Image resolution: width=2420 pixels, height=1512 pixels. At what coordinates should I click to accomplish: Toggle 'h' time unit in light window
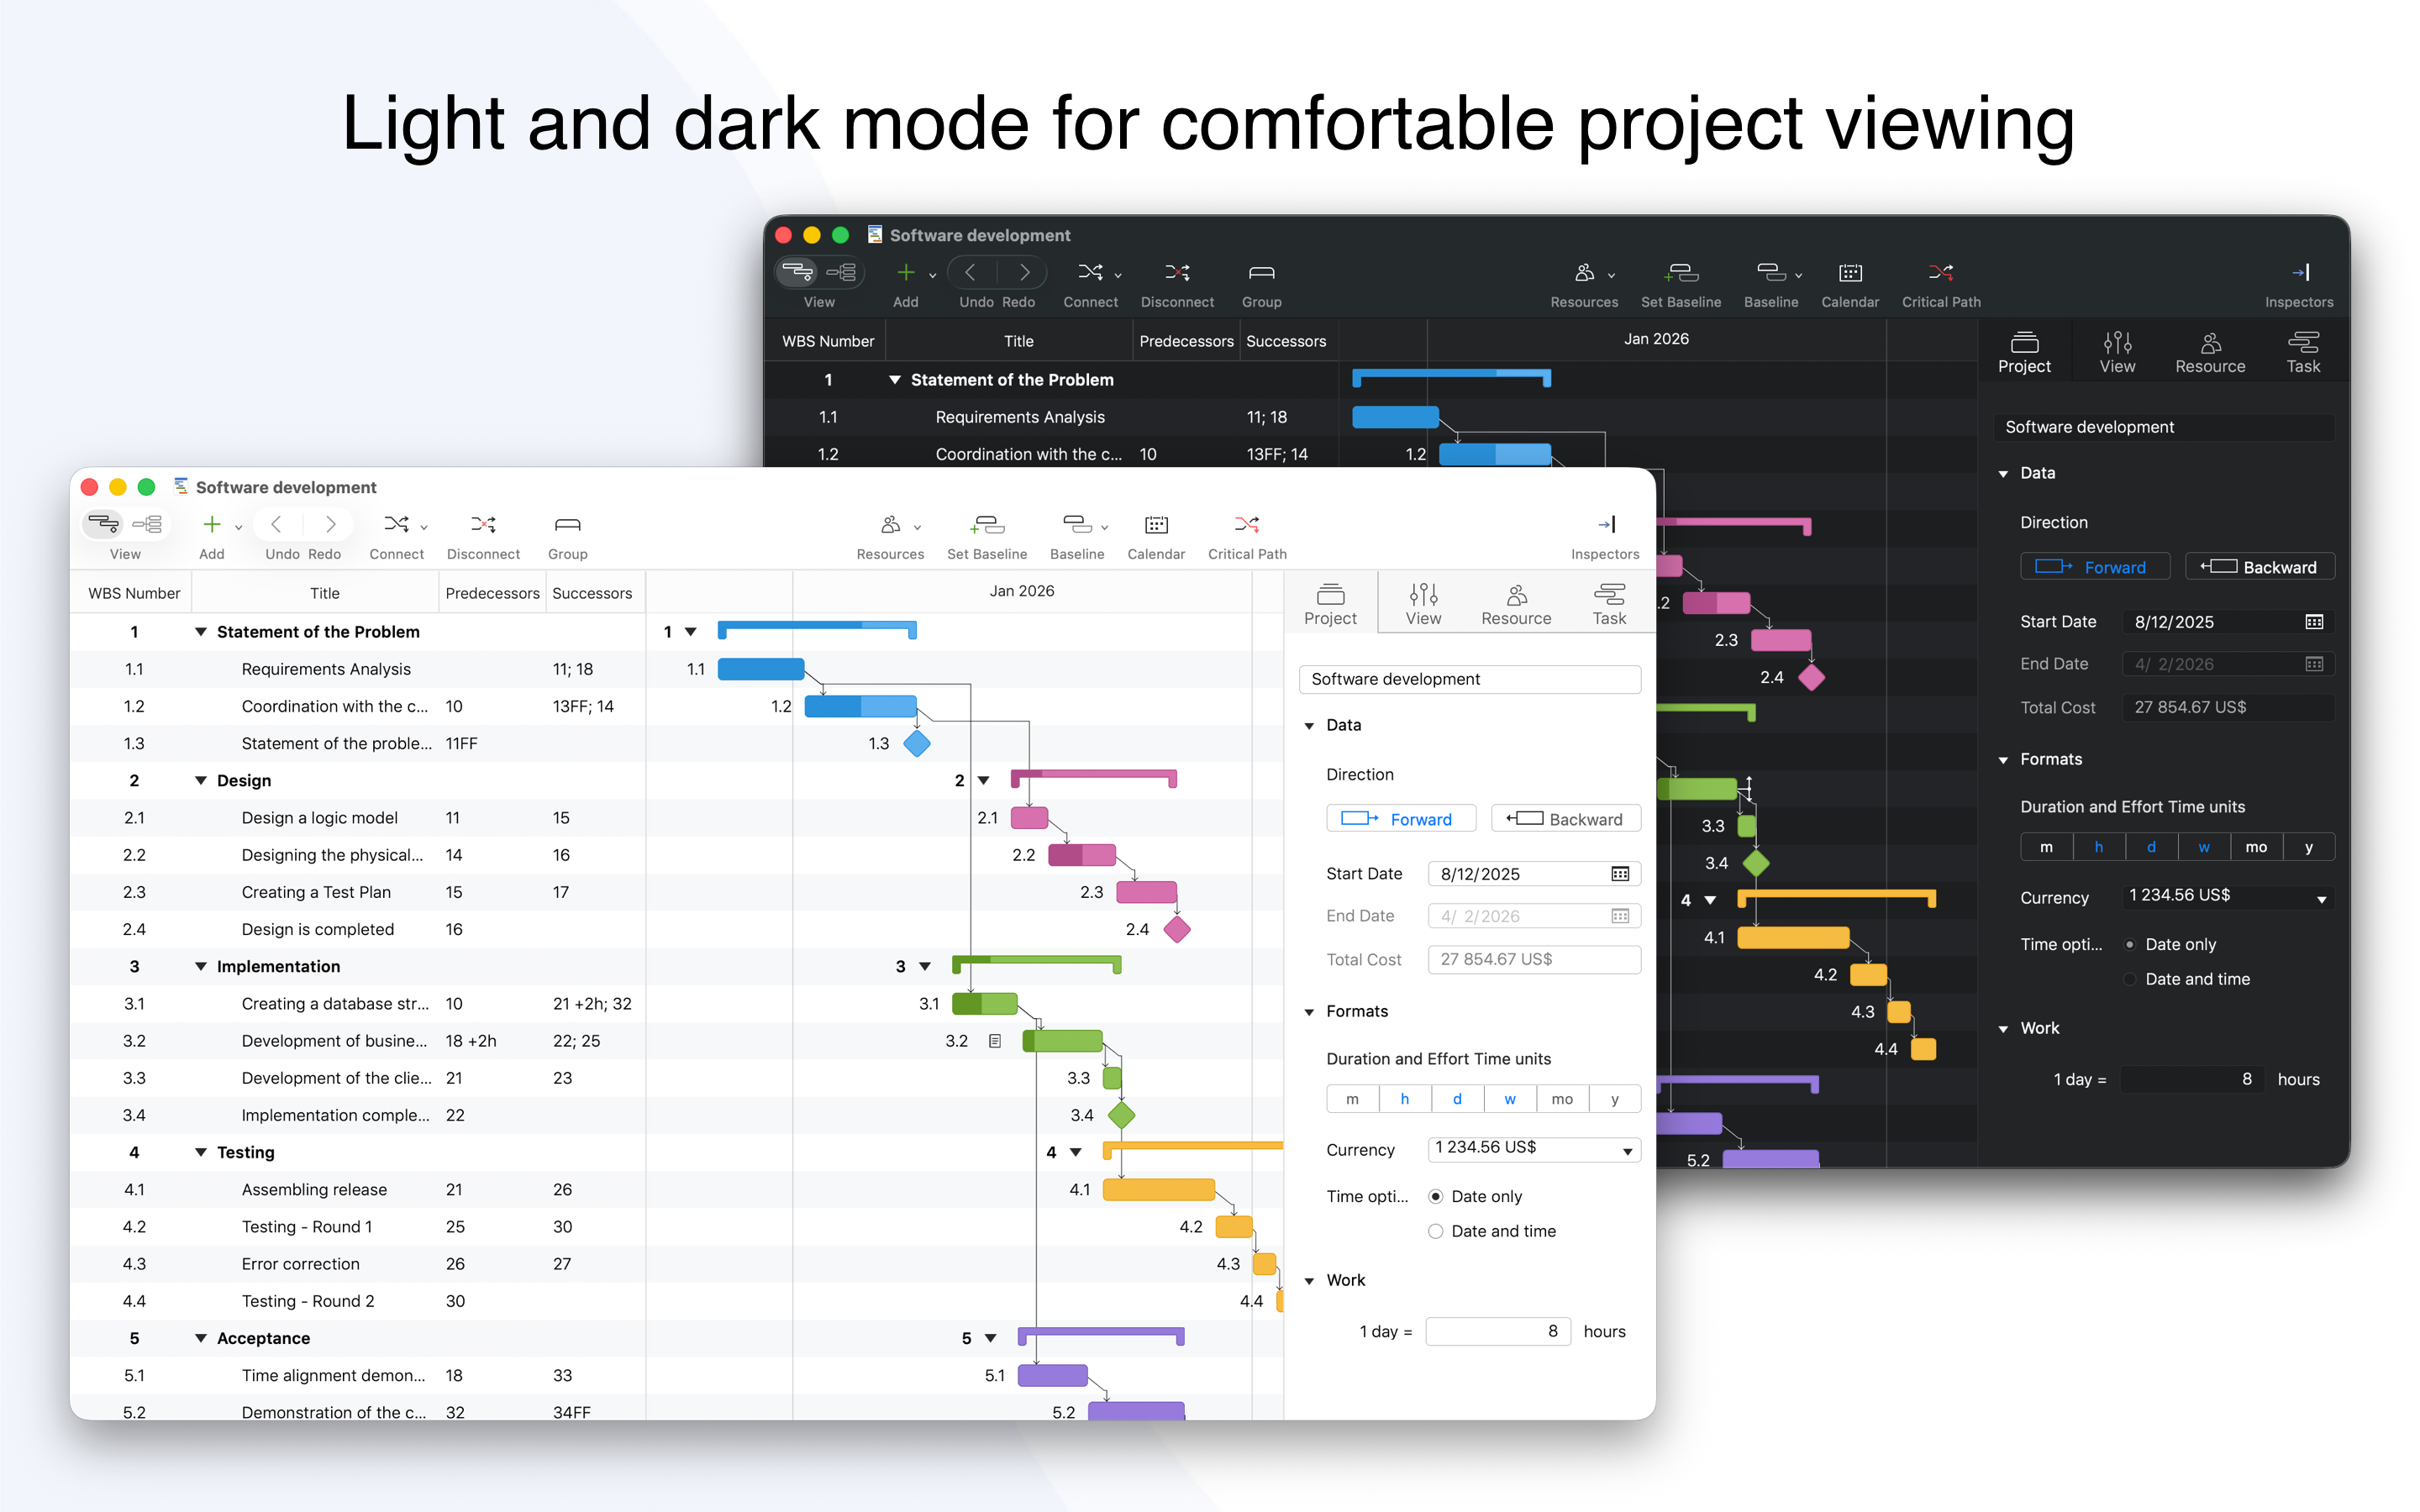click(1404, 1099)
